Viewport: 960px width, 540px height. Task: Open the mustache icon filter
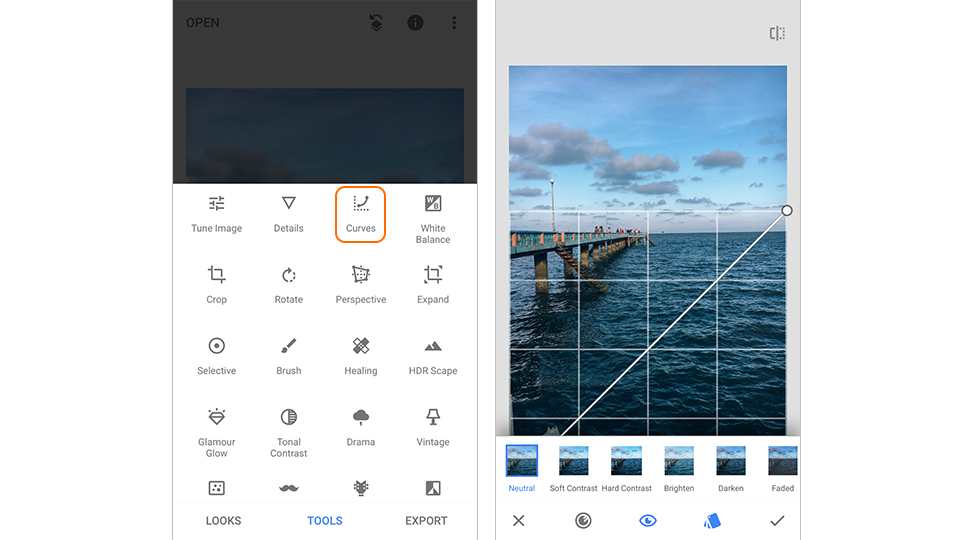[x=288, y=488]
